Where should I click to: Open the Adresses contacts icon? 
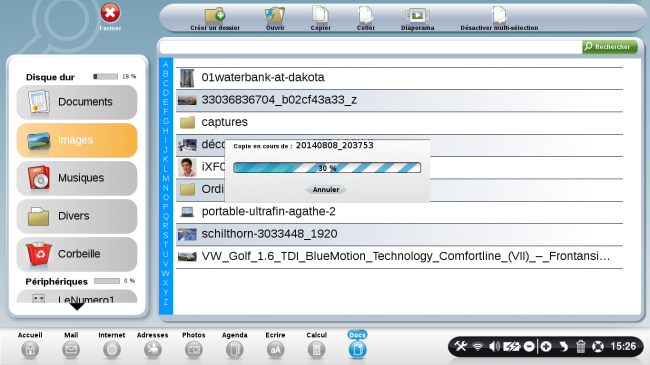pyautogui.click(x=153, y=350)
